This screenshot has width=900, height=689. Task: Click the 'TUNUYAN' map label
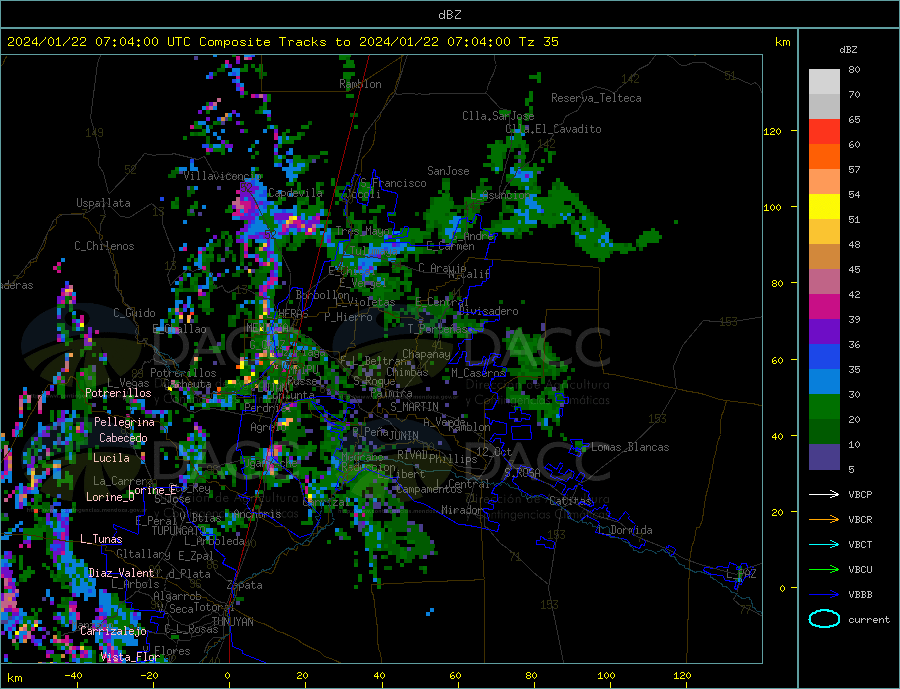pos(232,622)
